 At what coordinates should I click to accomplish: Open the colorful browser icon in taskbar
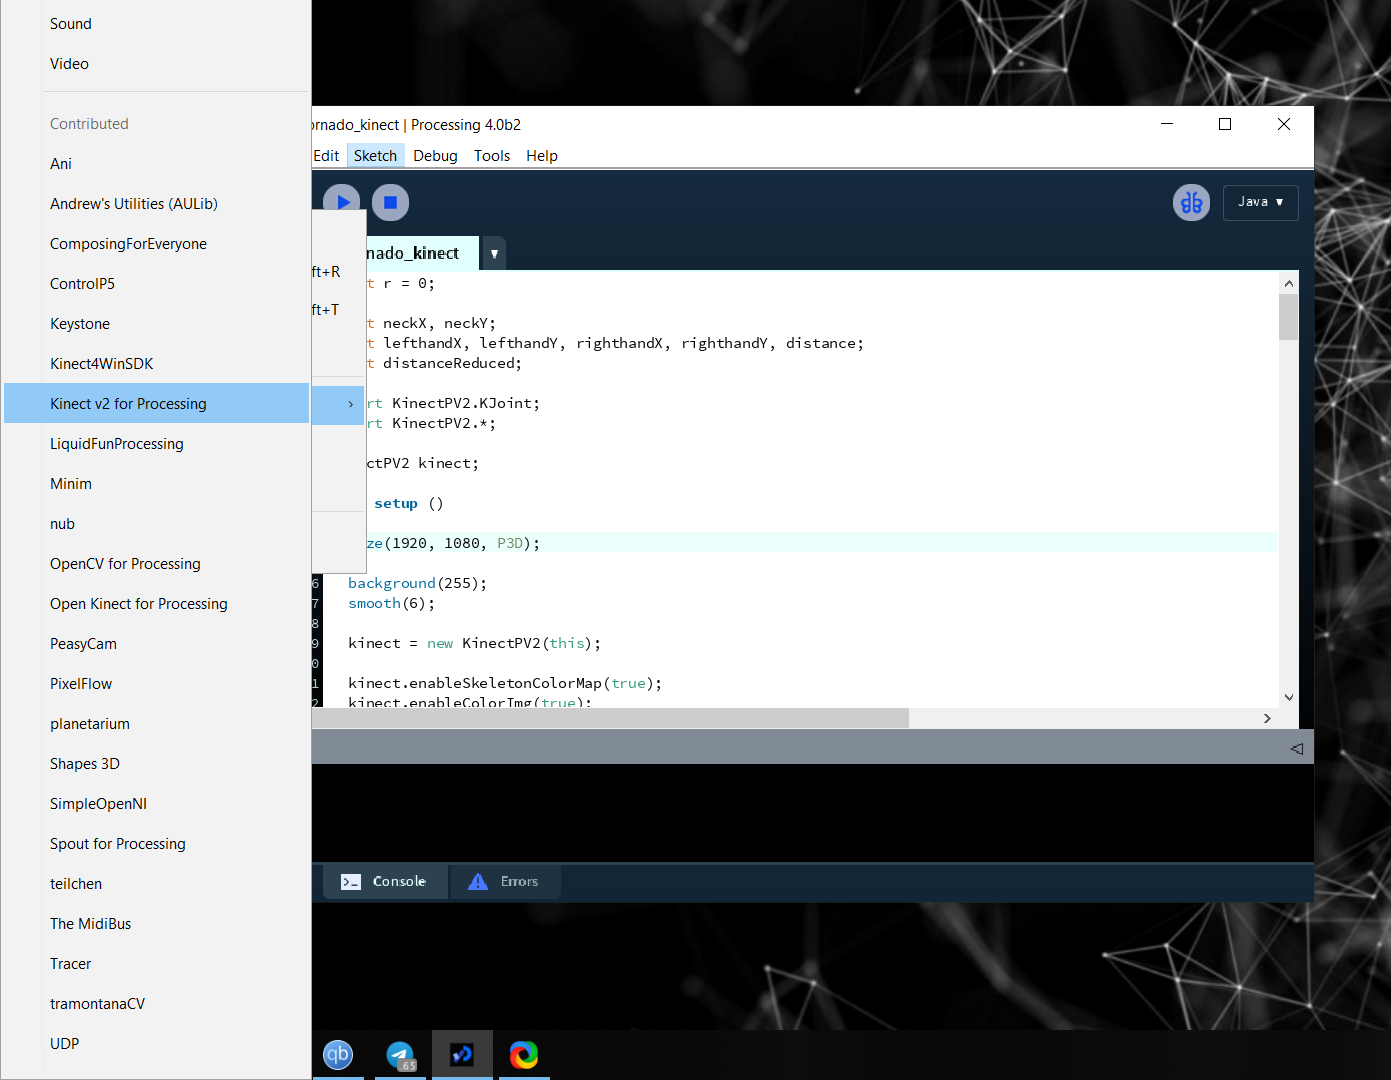[x=524, y=1055]
